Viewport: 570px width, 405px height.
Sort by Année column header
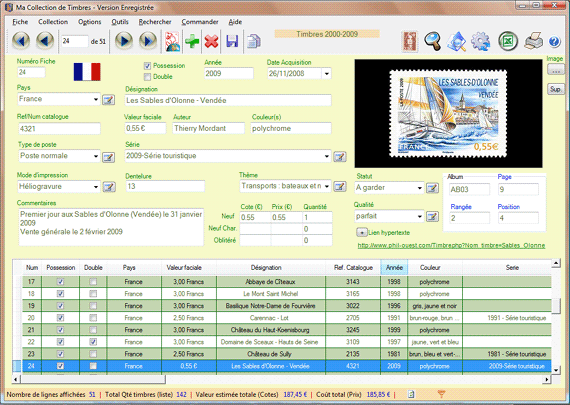point(394,268)
